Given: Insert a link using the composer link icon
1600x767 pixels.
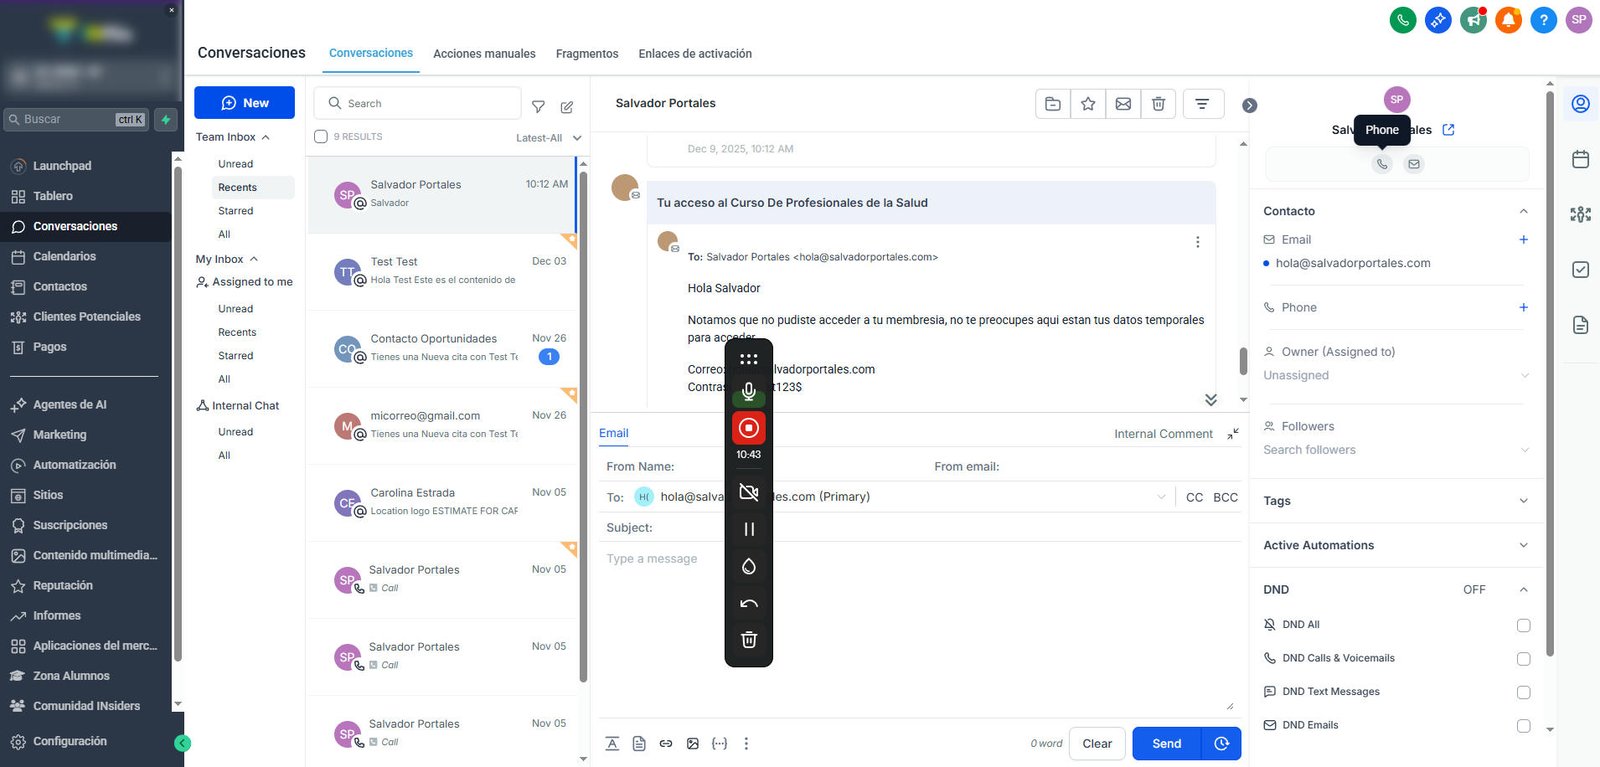Looking at the screenshot, I should [x=666, y=743].
